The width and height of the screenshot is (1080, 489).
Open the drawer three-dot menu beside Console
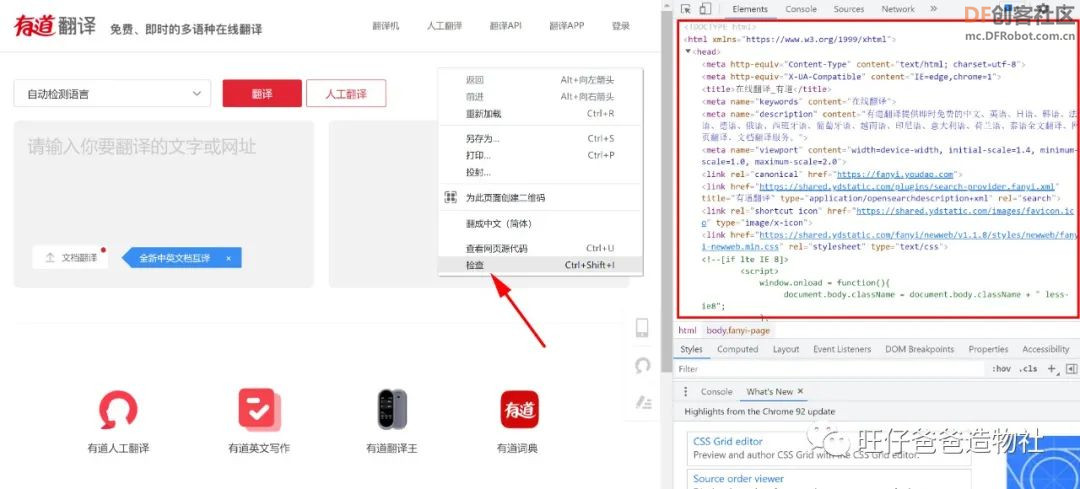click(685, 391)
